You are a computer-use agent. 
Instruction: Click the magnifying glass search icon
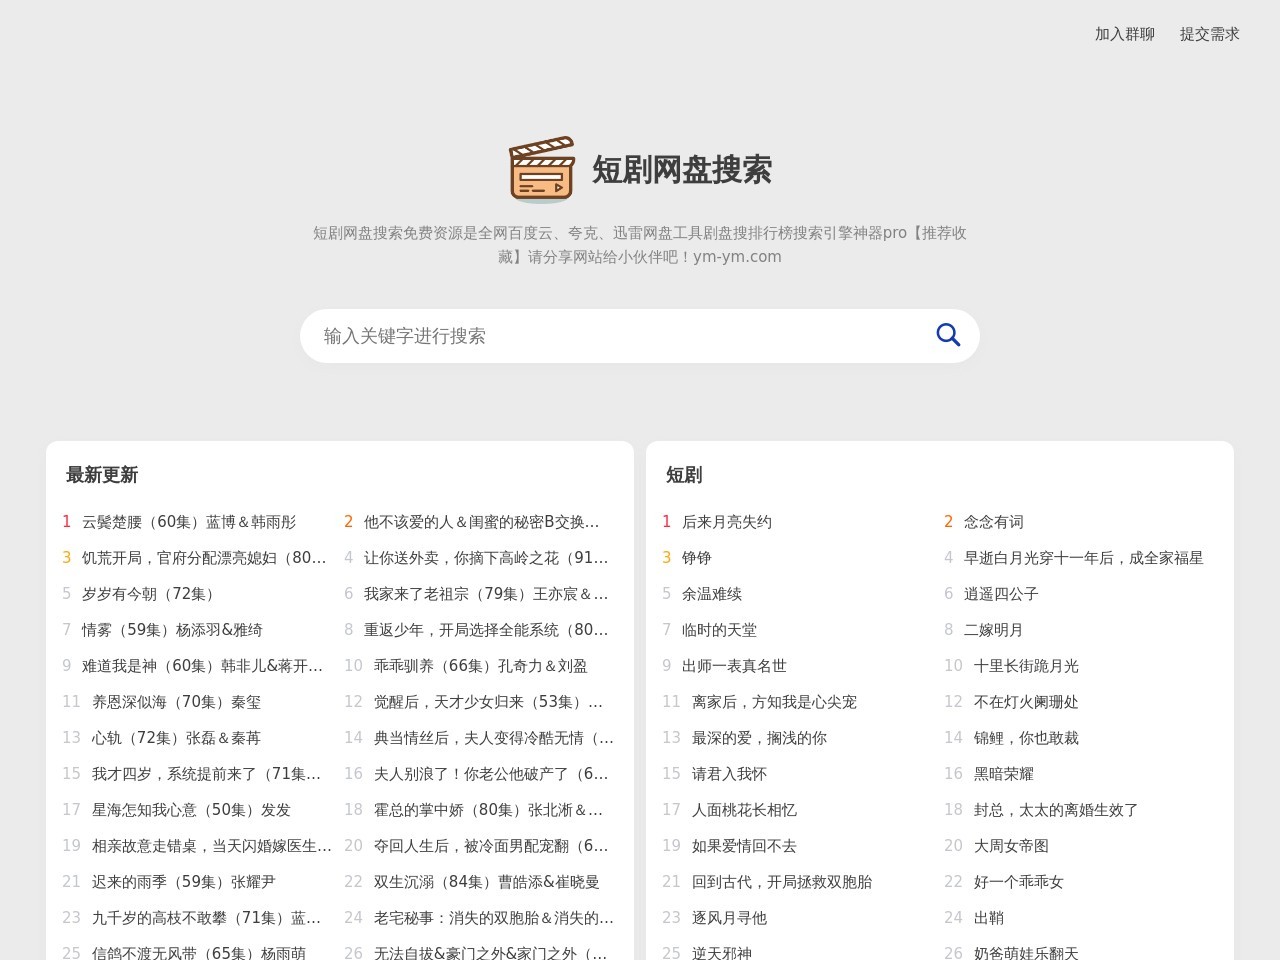947,335
